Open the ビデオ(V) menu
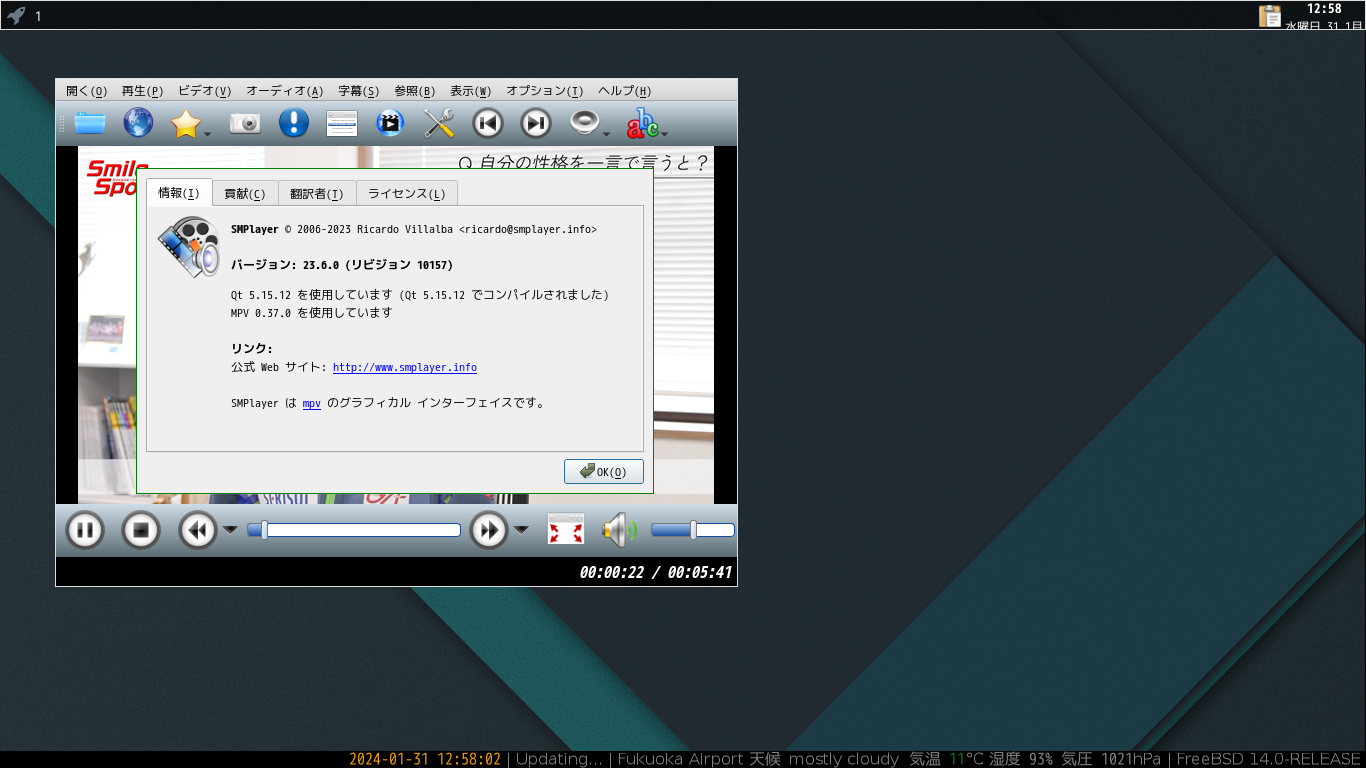Viewport: 1366px width, 768px height. coord(204,91)
